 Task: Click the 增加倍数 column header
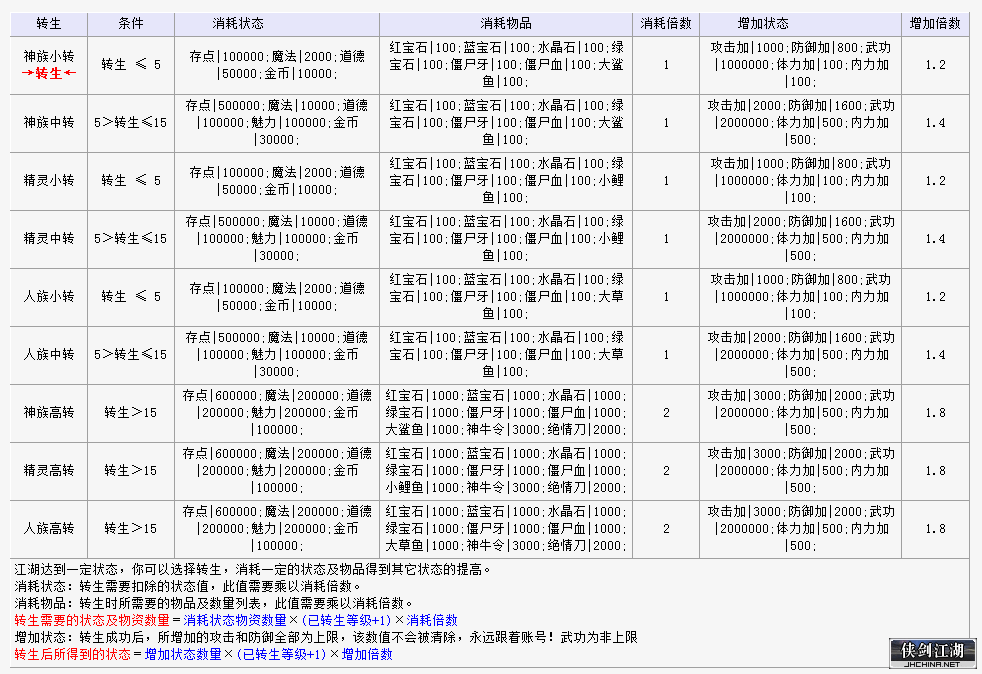pyautogui.click(x=935, y=24)
